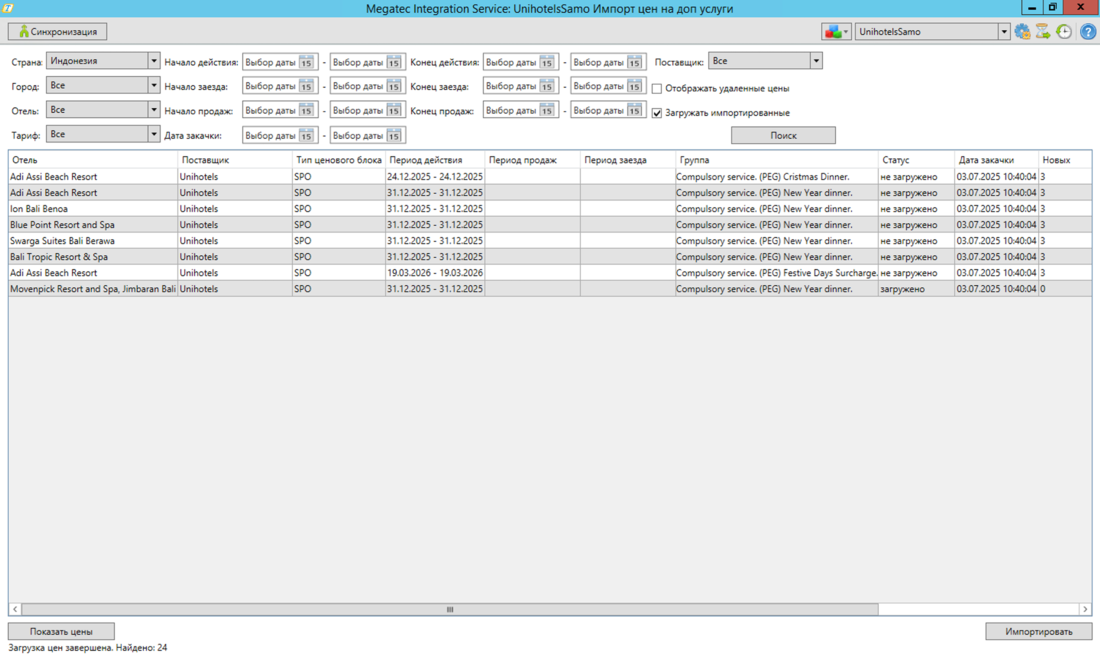Image resolution: width=1100 pixels, height=654 pixels.
Task: Open the Поставщик dropdown
Action: click(x=815, y=61)
